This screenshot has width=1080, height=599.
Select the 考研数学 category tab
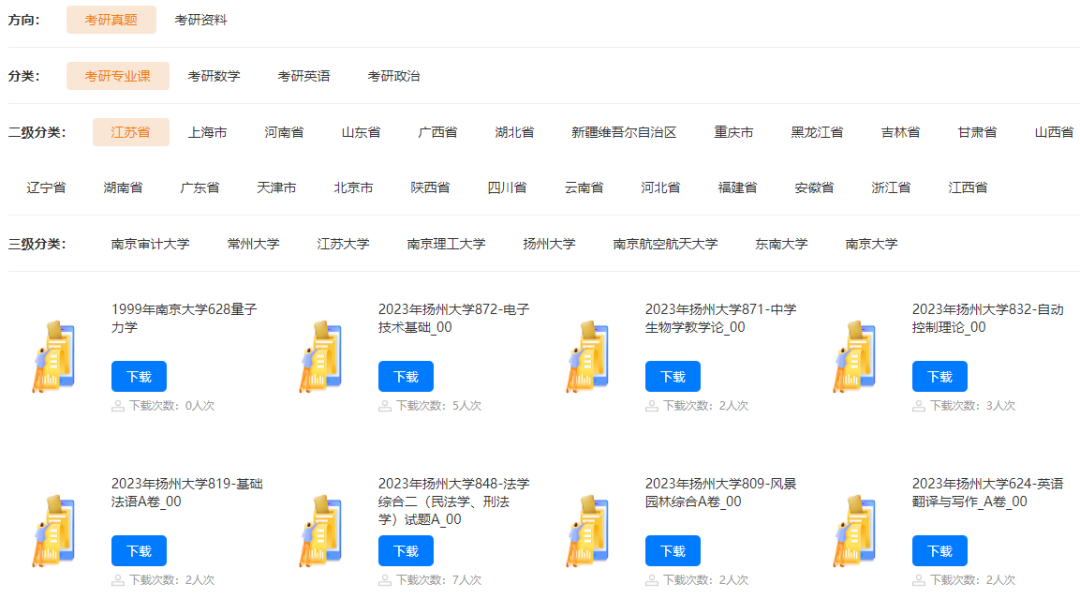click(x=213, y=76)
